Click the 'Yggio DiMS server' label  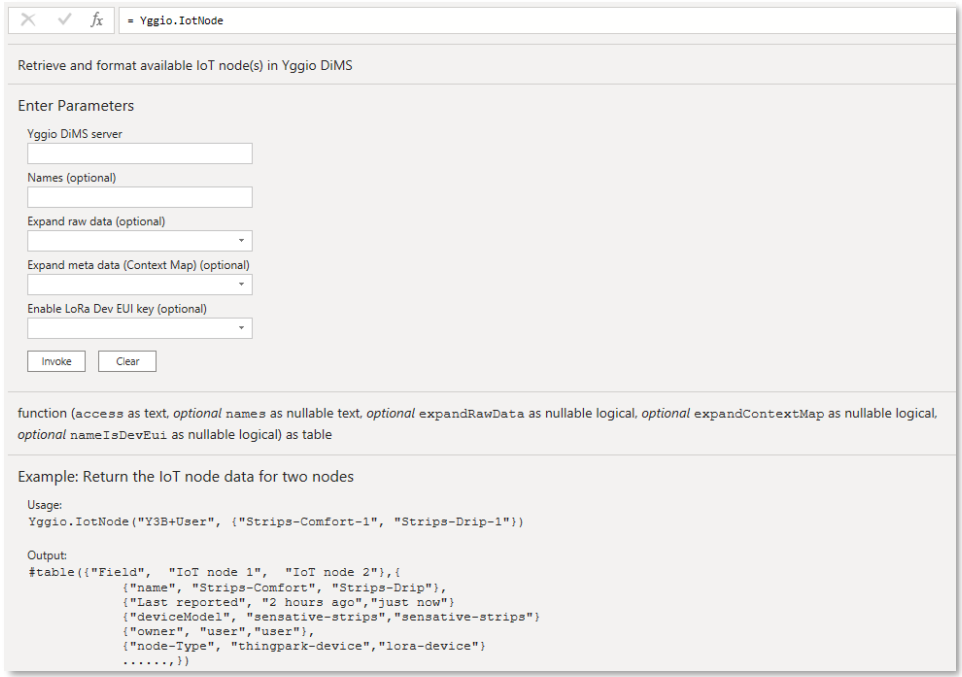click(74, 134)
